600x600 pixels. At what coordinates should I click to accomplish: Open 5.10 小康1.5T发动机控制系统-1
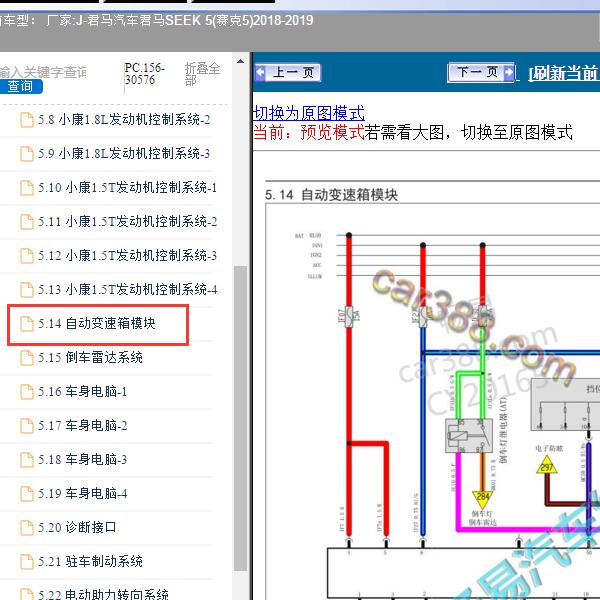click(x=127, y=188)
